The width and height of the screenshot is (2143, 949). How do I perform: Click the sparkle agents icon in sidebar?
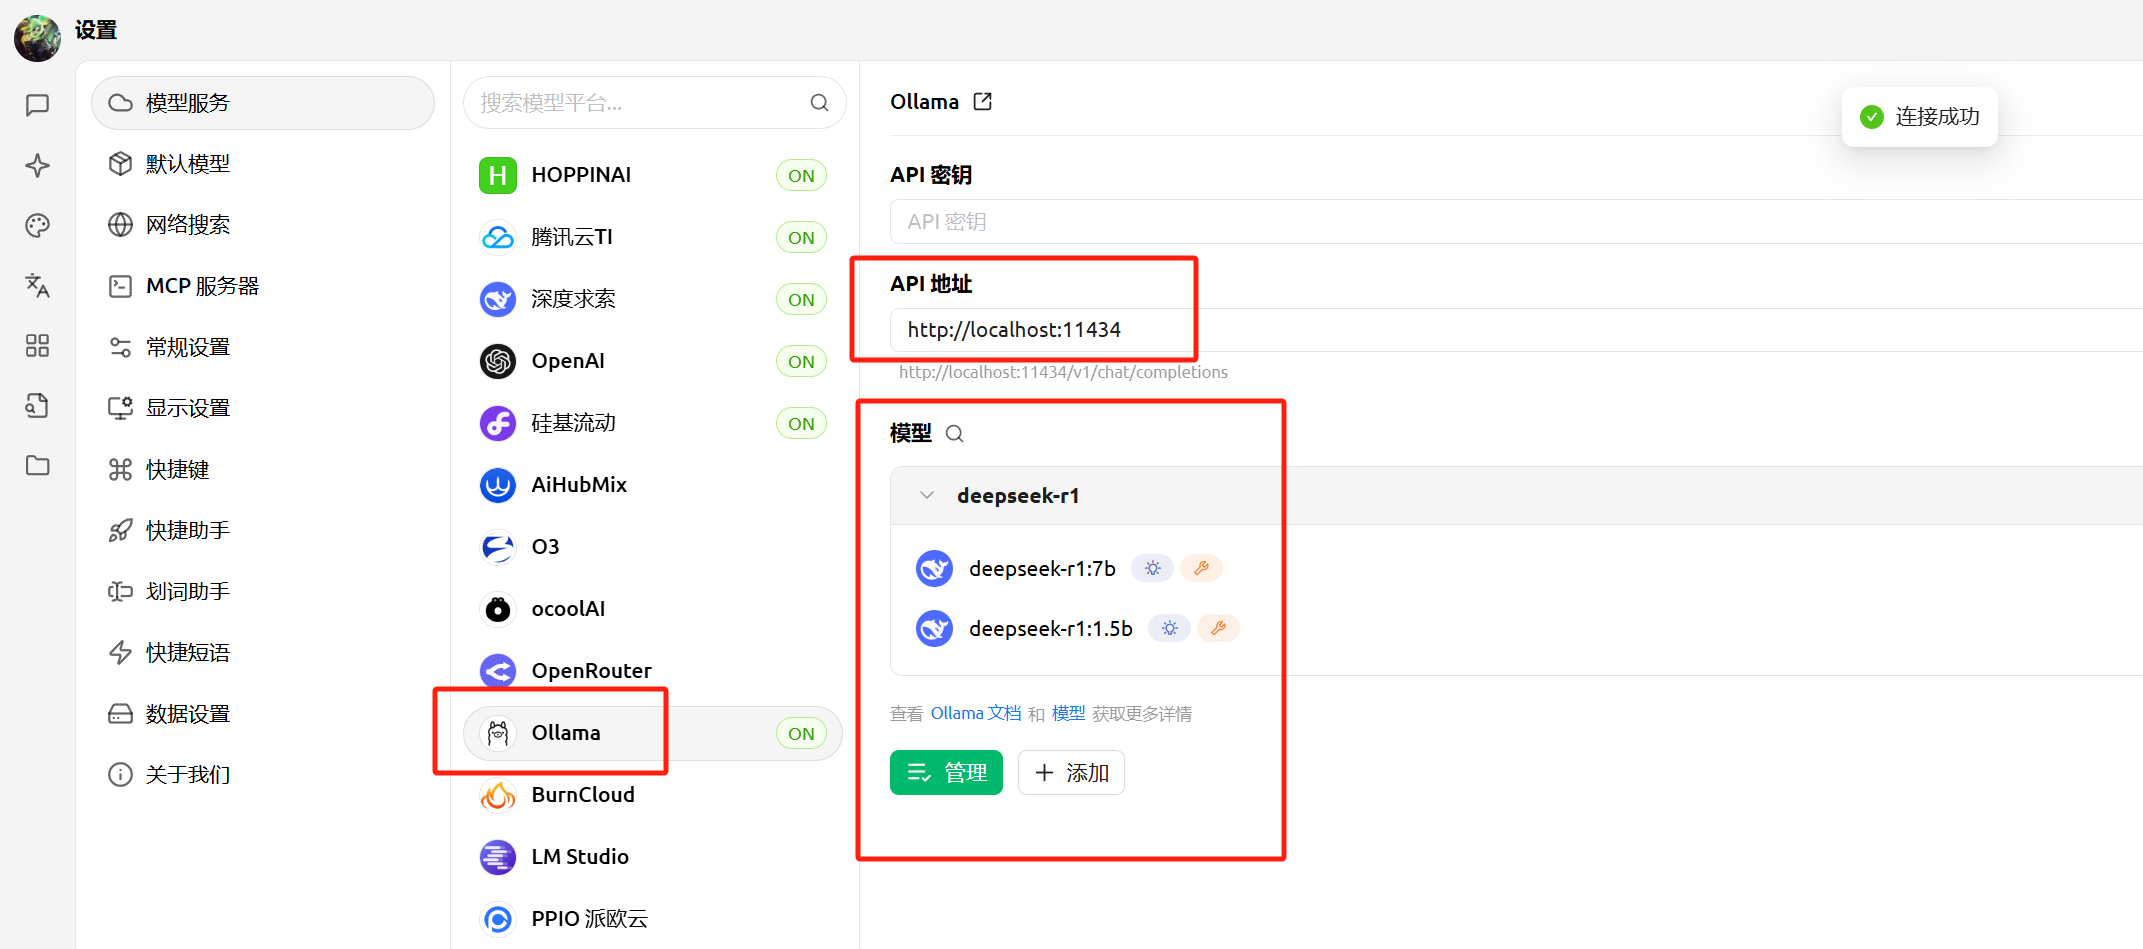[37, 165]
